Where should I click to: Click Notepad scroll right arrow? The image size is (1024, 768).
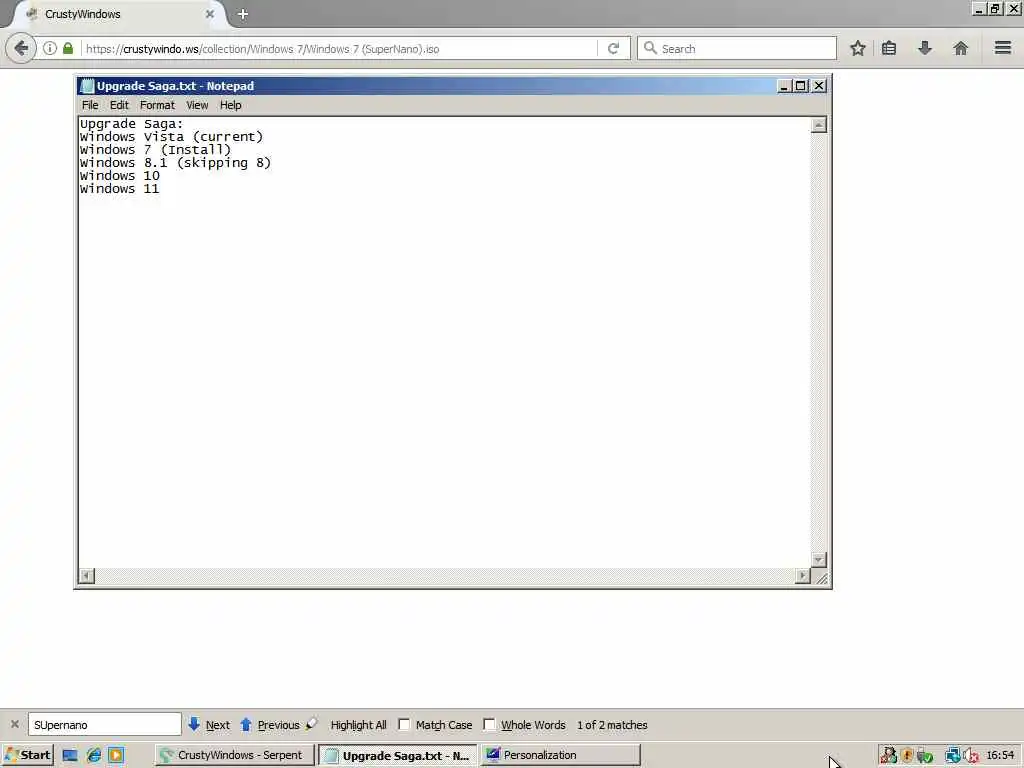803,576
